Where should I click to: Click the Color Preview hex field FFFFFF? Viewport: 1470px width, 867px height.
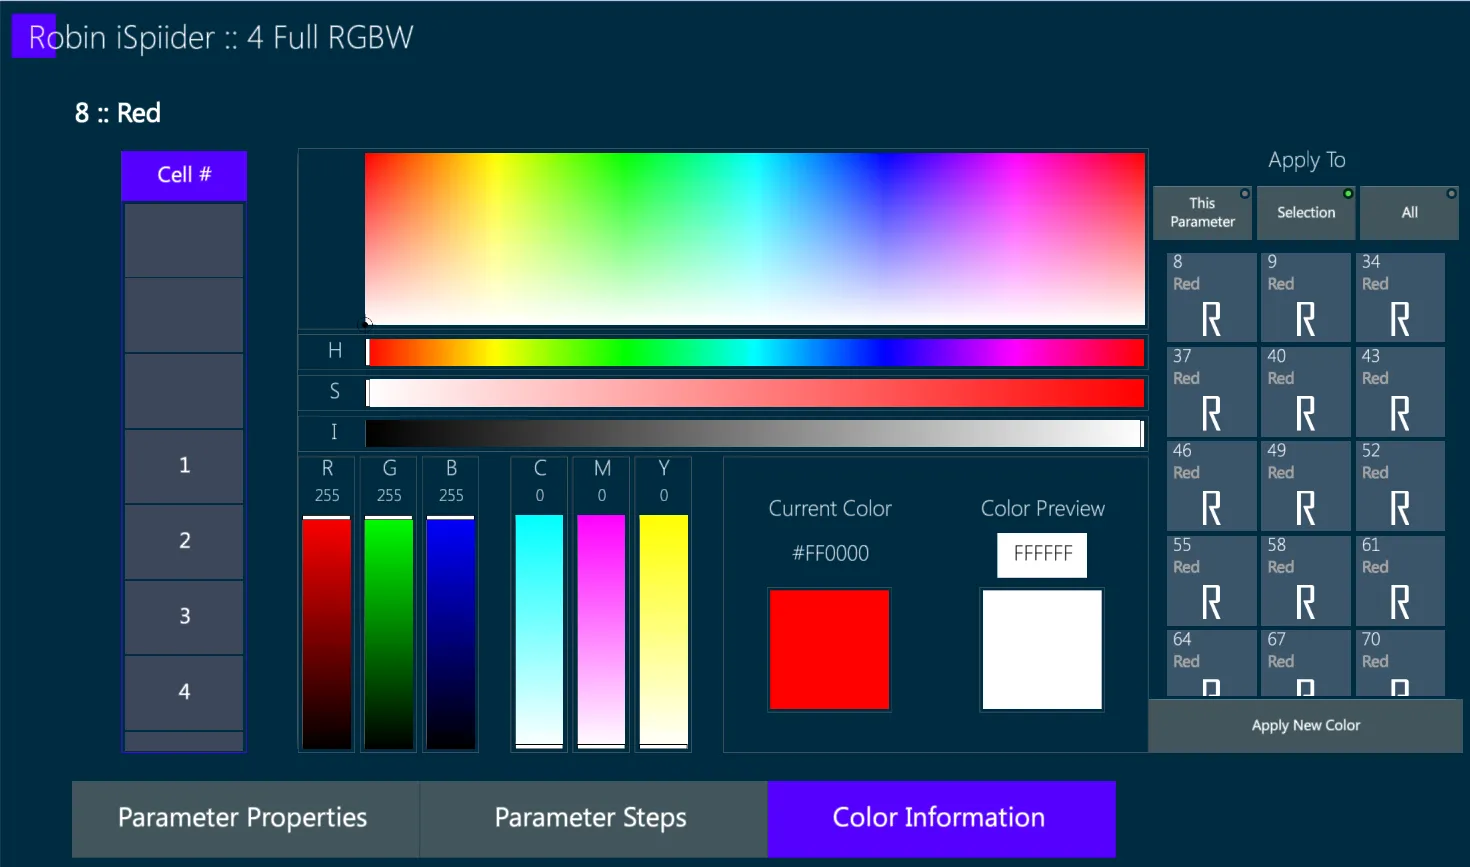point(1042,555)
